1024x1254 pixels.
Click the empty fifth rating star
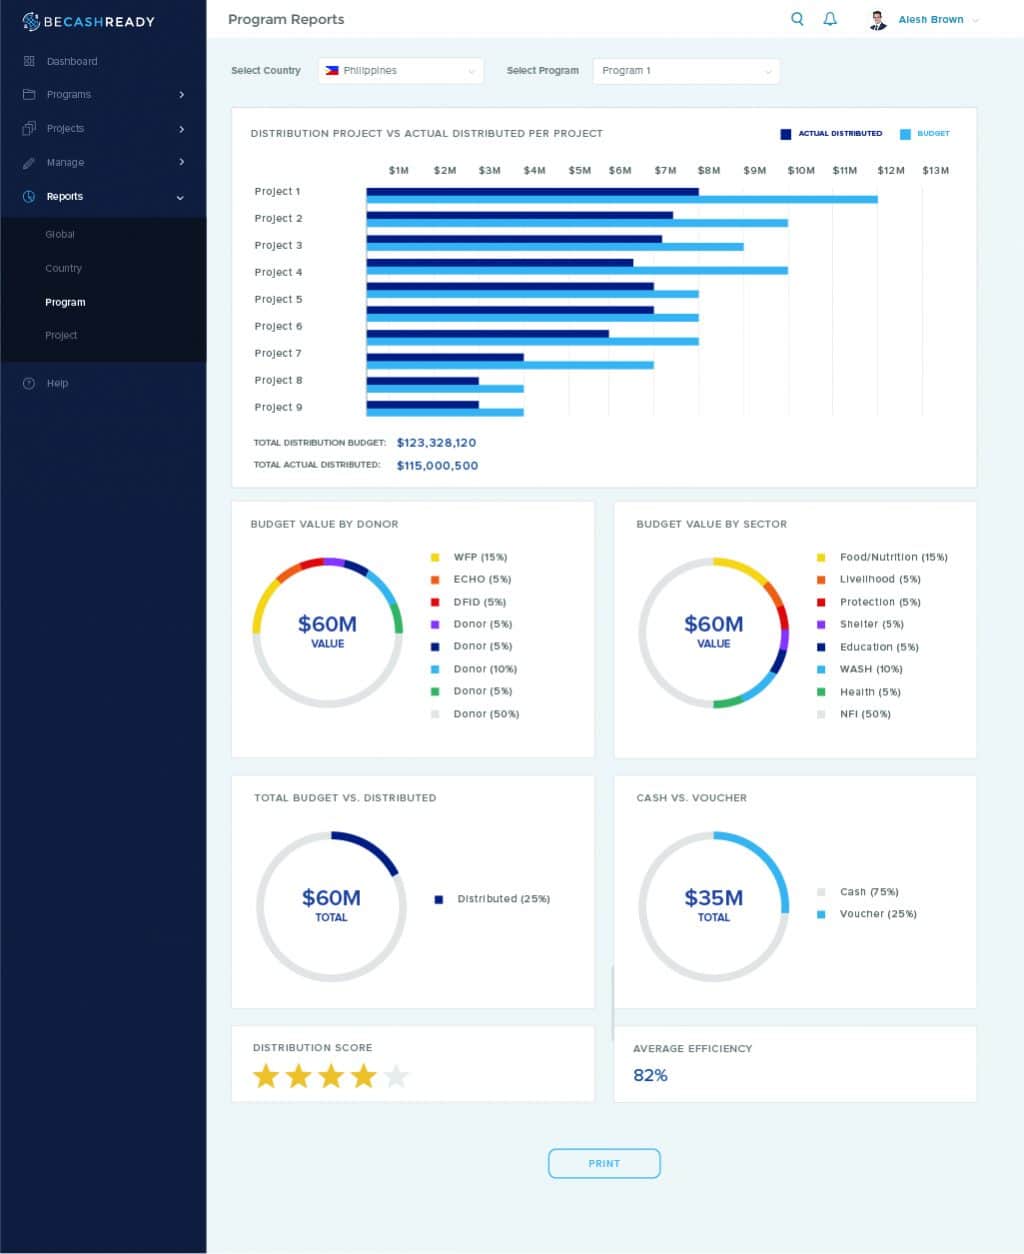[397, 1076]
